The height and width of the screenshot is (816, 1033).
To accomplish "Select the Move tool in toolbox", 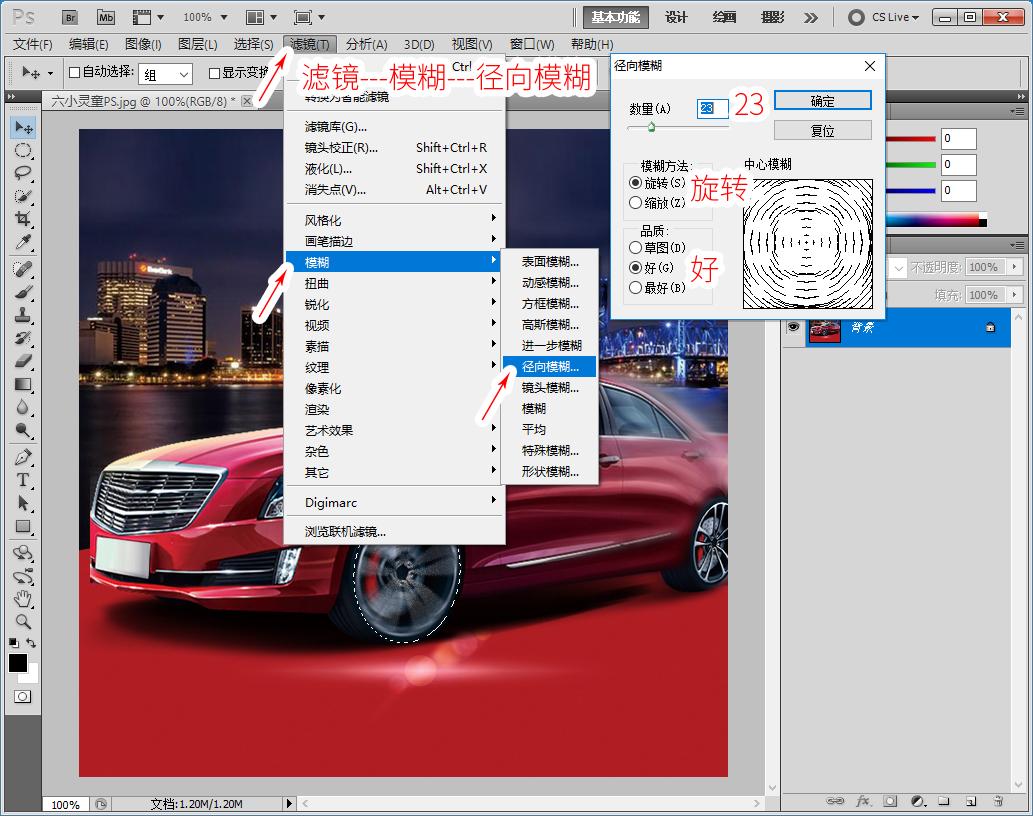I will (23, 127).
